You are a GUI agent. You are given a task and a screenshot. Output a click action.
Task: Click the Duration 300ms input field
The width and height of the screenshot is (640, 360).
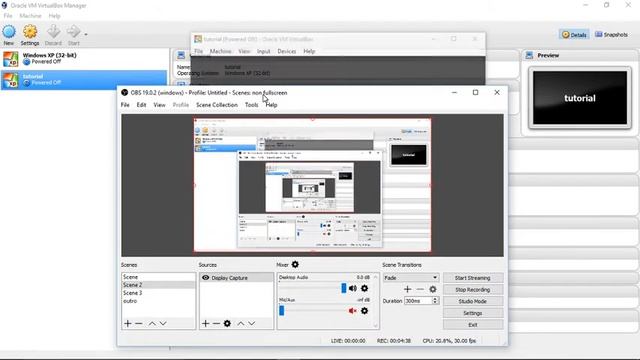418,301
